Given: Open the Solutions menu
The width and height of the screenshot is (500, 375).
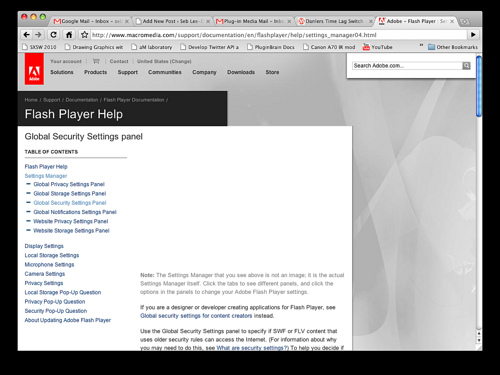Looking at the screenshot, I should [x=62, y=72].
